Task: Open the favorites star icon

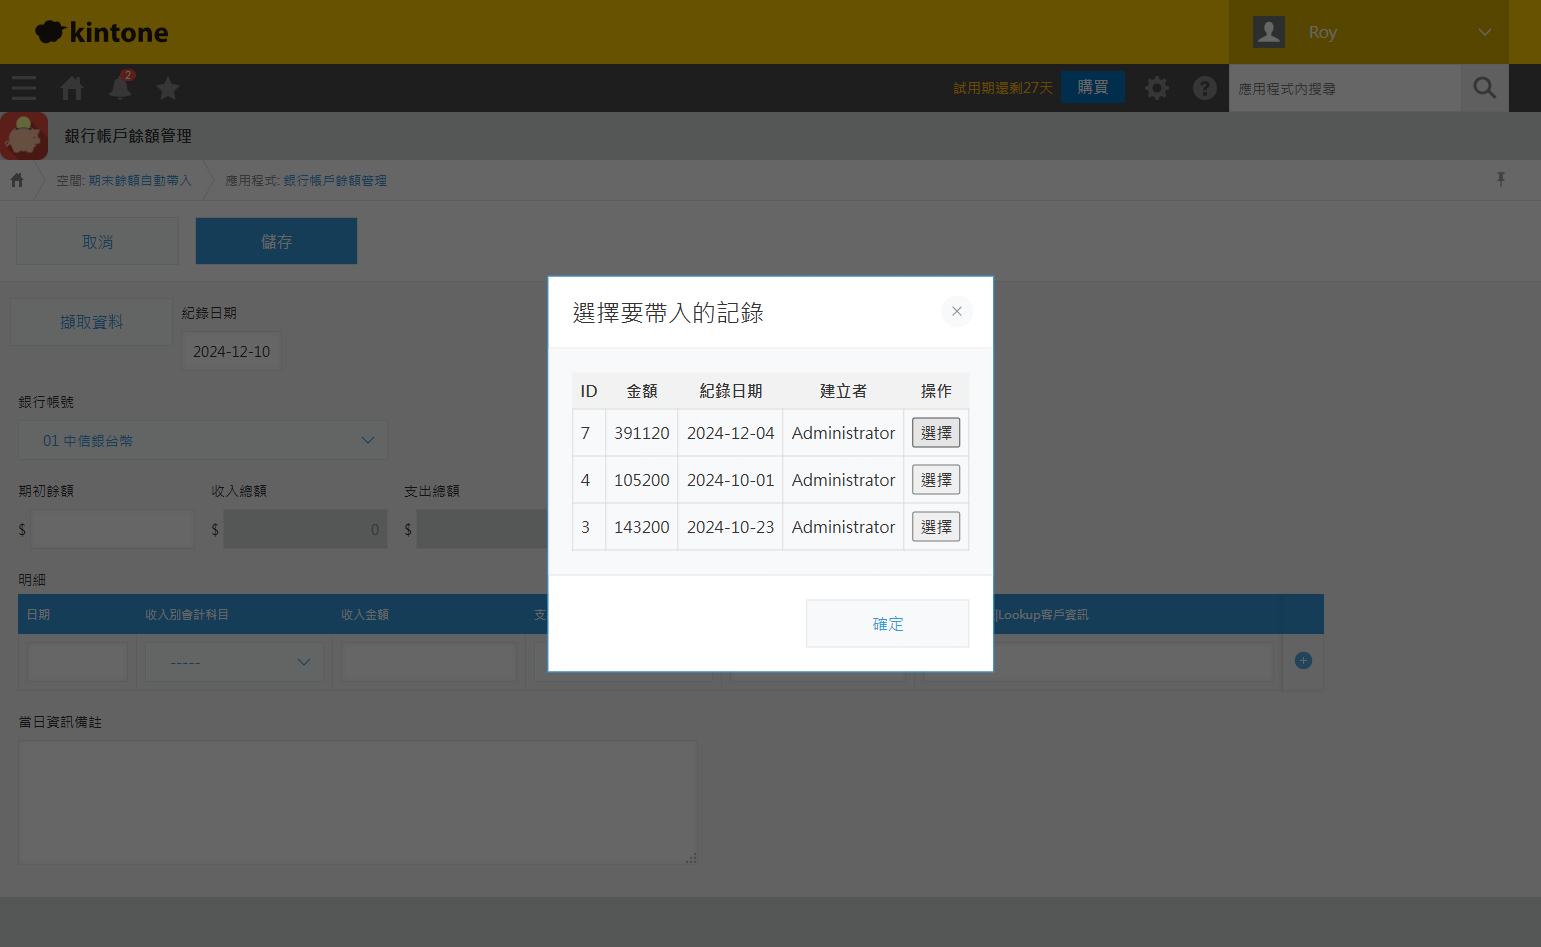Action: (x=168, y=88)
